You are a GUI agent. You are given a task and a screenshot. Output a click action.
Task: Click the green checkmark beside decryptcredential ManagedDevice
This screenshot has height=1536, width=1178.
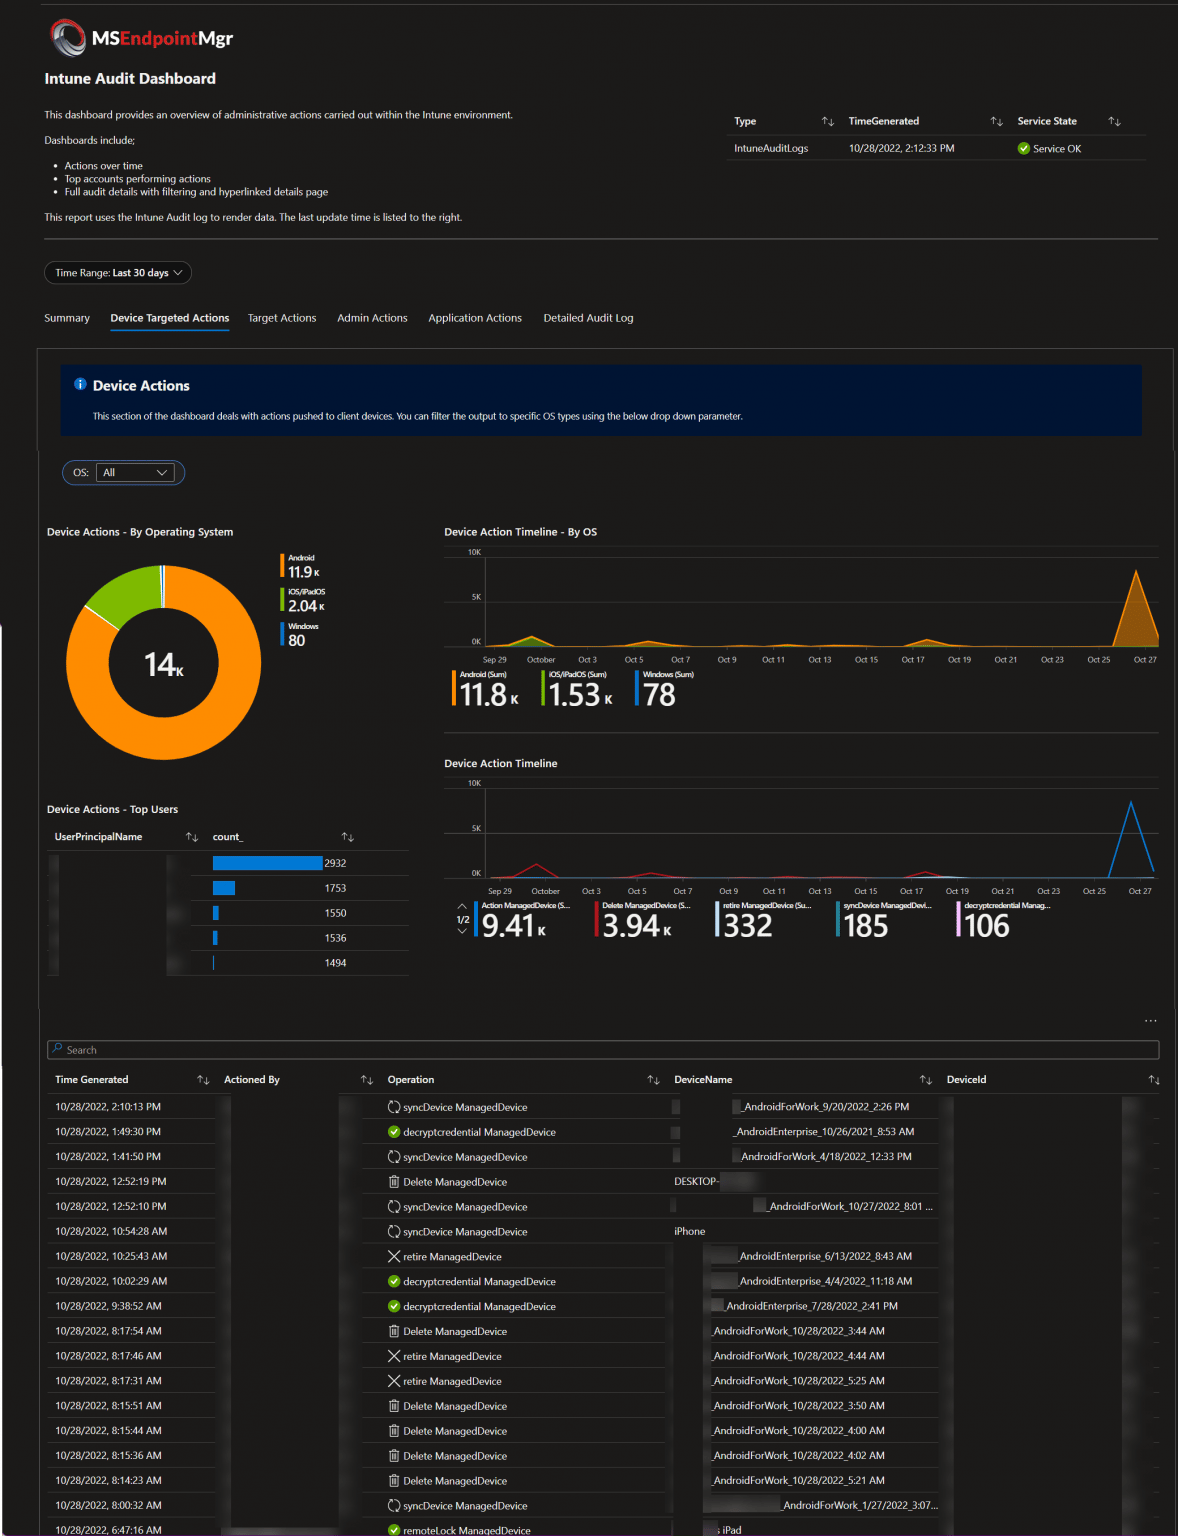click(395, 1131)
